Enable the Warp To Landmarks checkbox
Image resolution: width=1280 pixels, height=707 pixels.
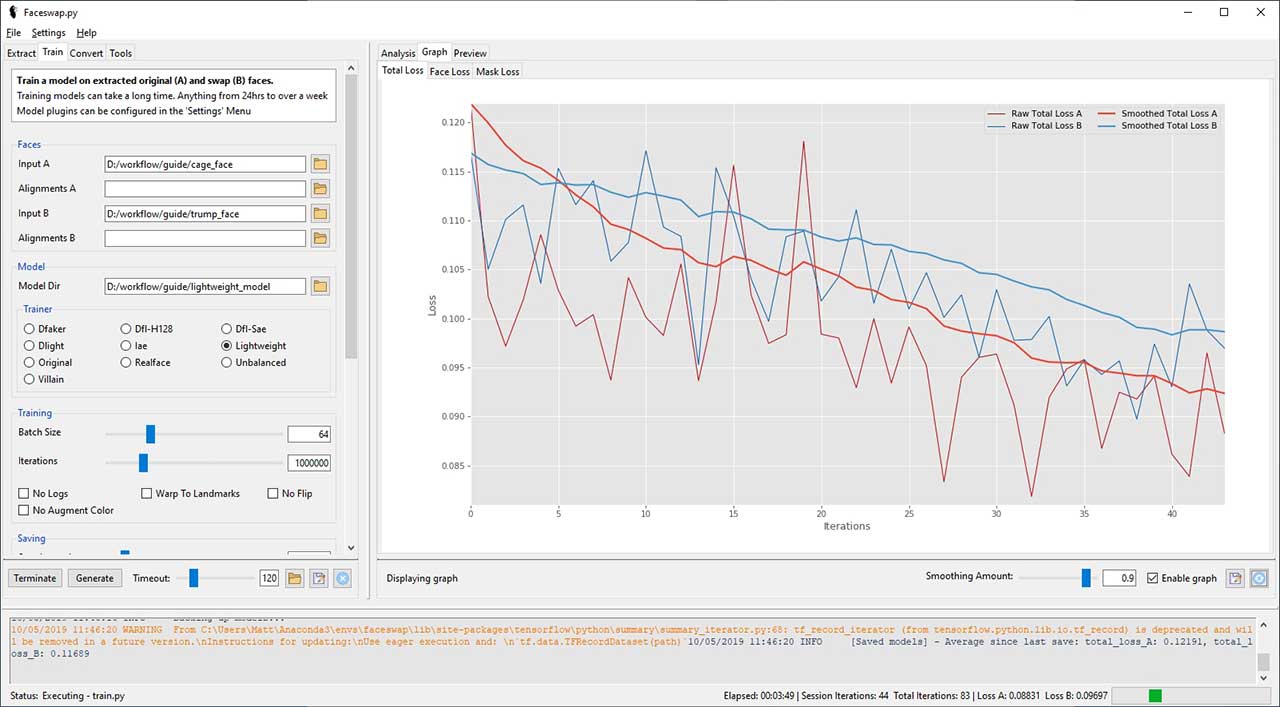tap(147, 494)
